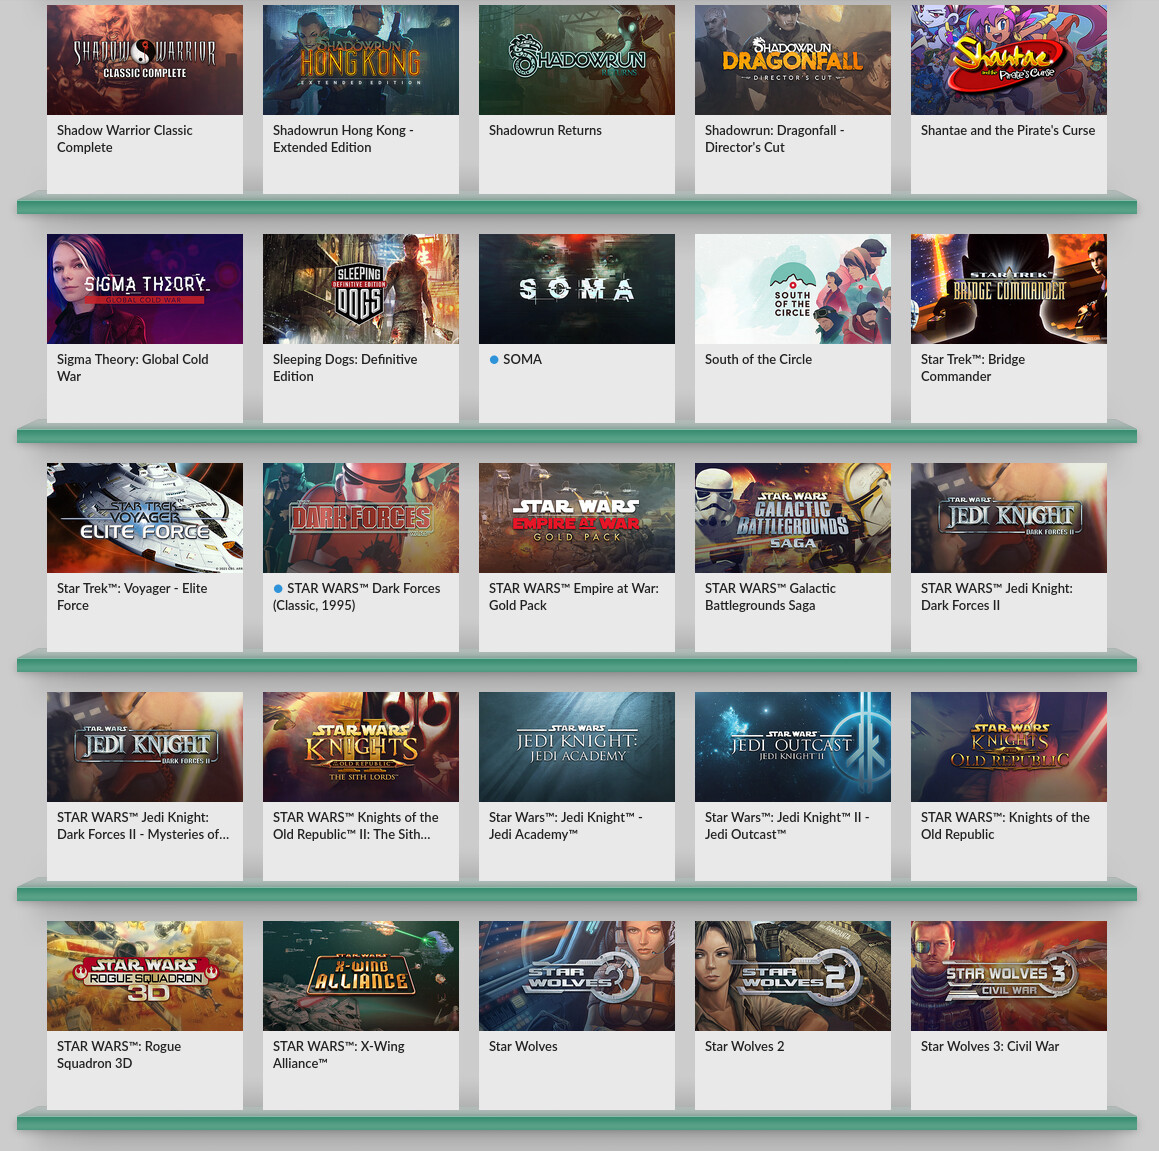
Task: Click Knights of the Old Republic II title
Action: tap(355, 826)
